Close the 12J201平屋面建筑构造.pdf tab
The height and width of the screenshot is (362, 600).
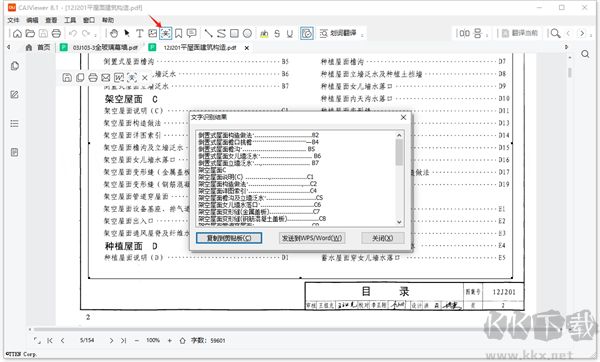(247, 48)
